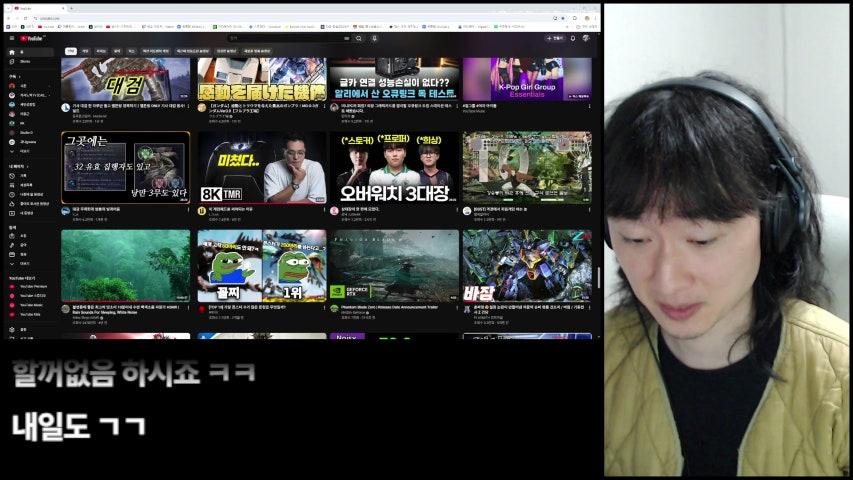Open the green rainforest rain sounds video
The width and height of the screenshot is (853, 480).
click(126, 266)
